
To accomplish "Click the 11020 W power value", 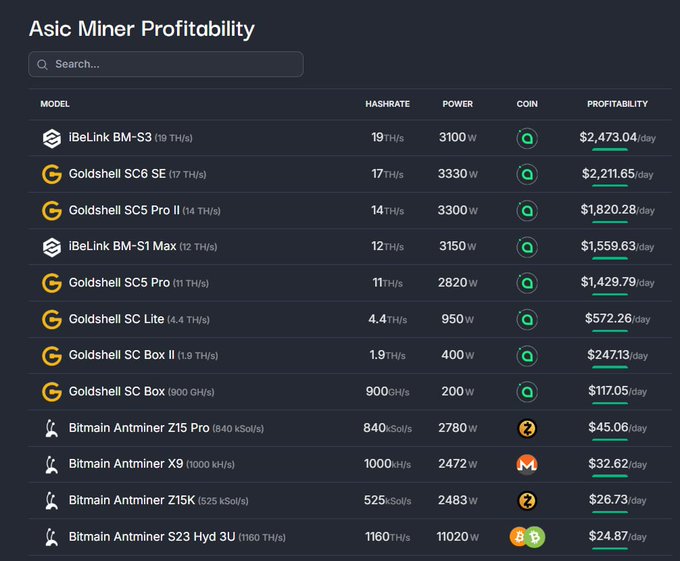I will 458,537.
